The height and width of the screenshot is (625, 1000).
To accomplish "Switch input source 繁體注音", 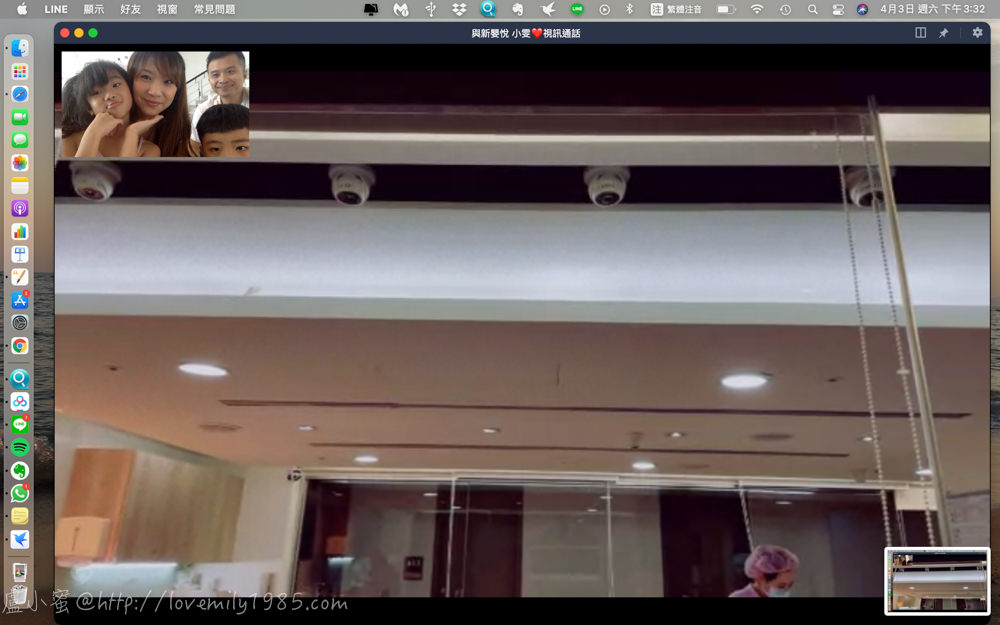I will (676, 9).
